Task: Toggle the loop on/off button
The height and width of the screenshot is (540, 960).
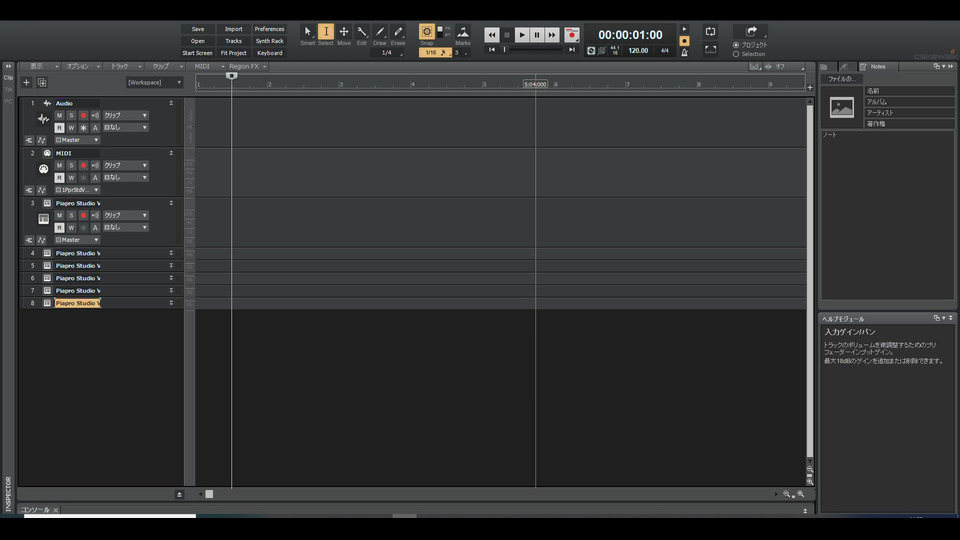Action: coord(710,31)
